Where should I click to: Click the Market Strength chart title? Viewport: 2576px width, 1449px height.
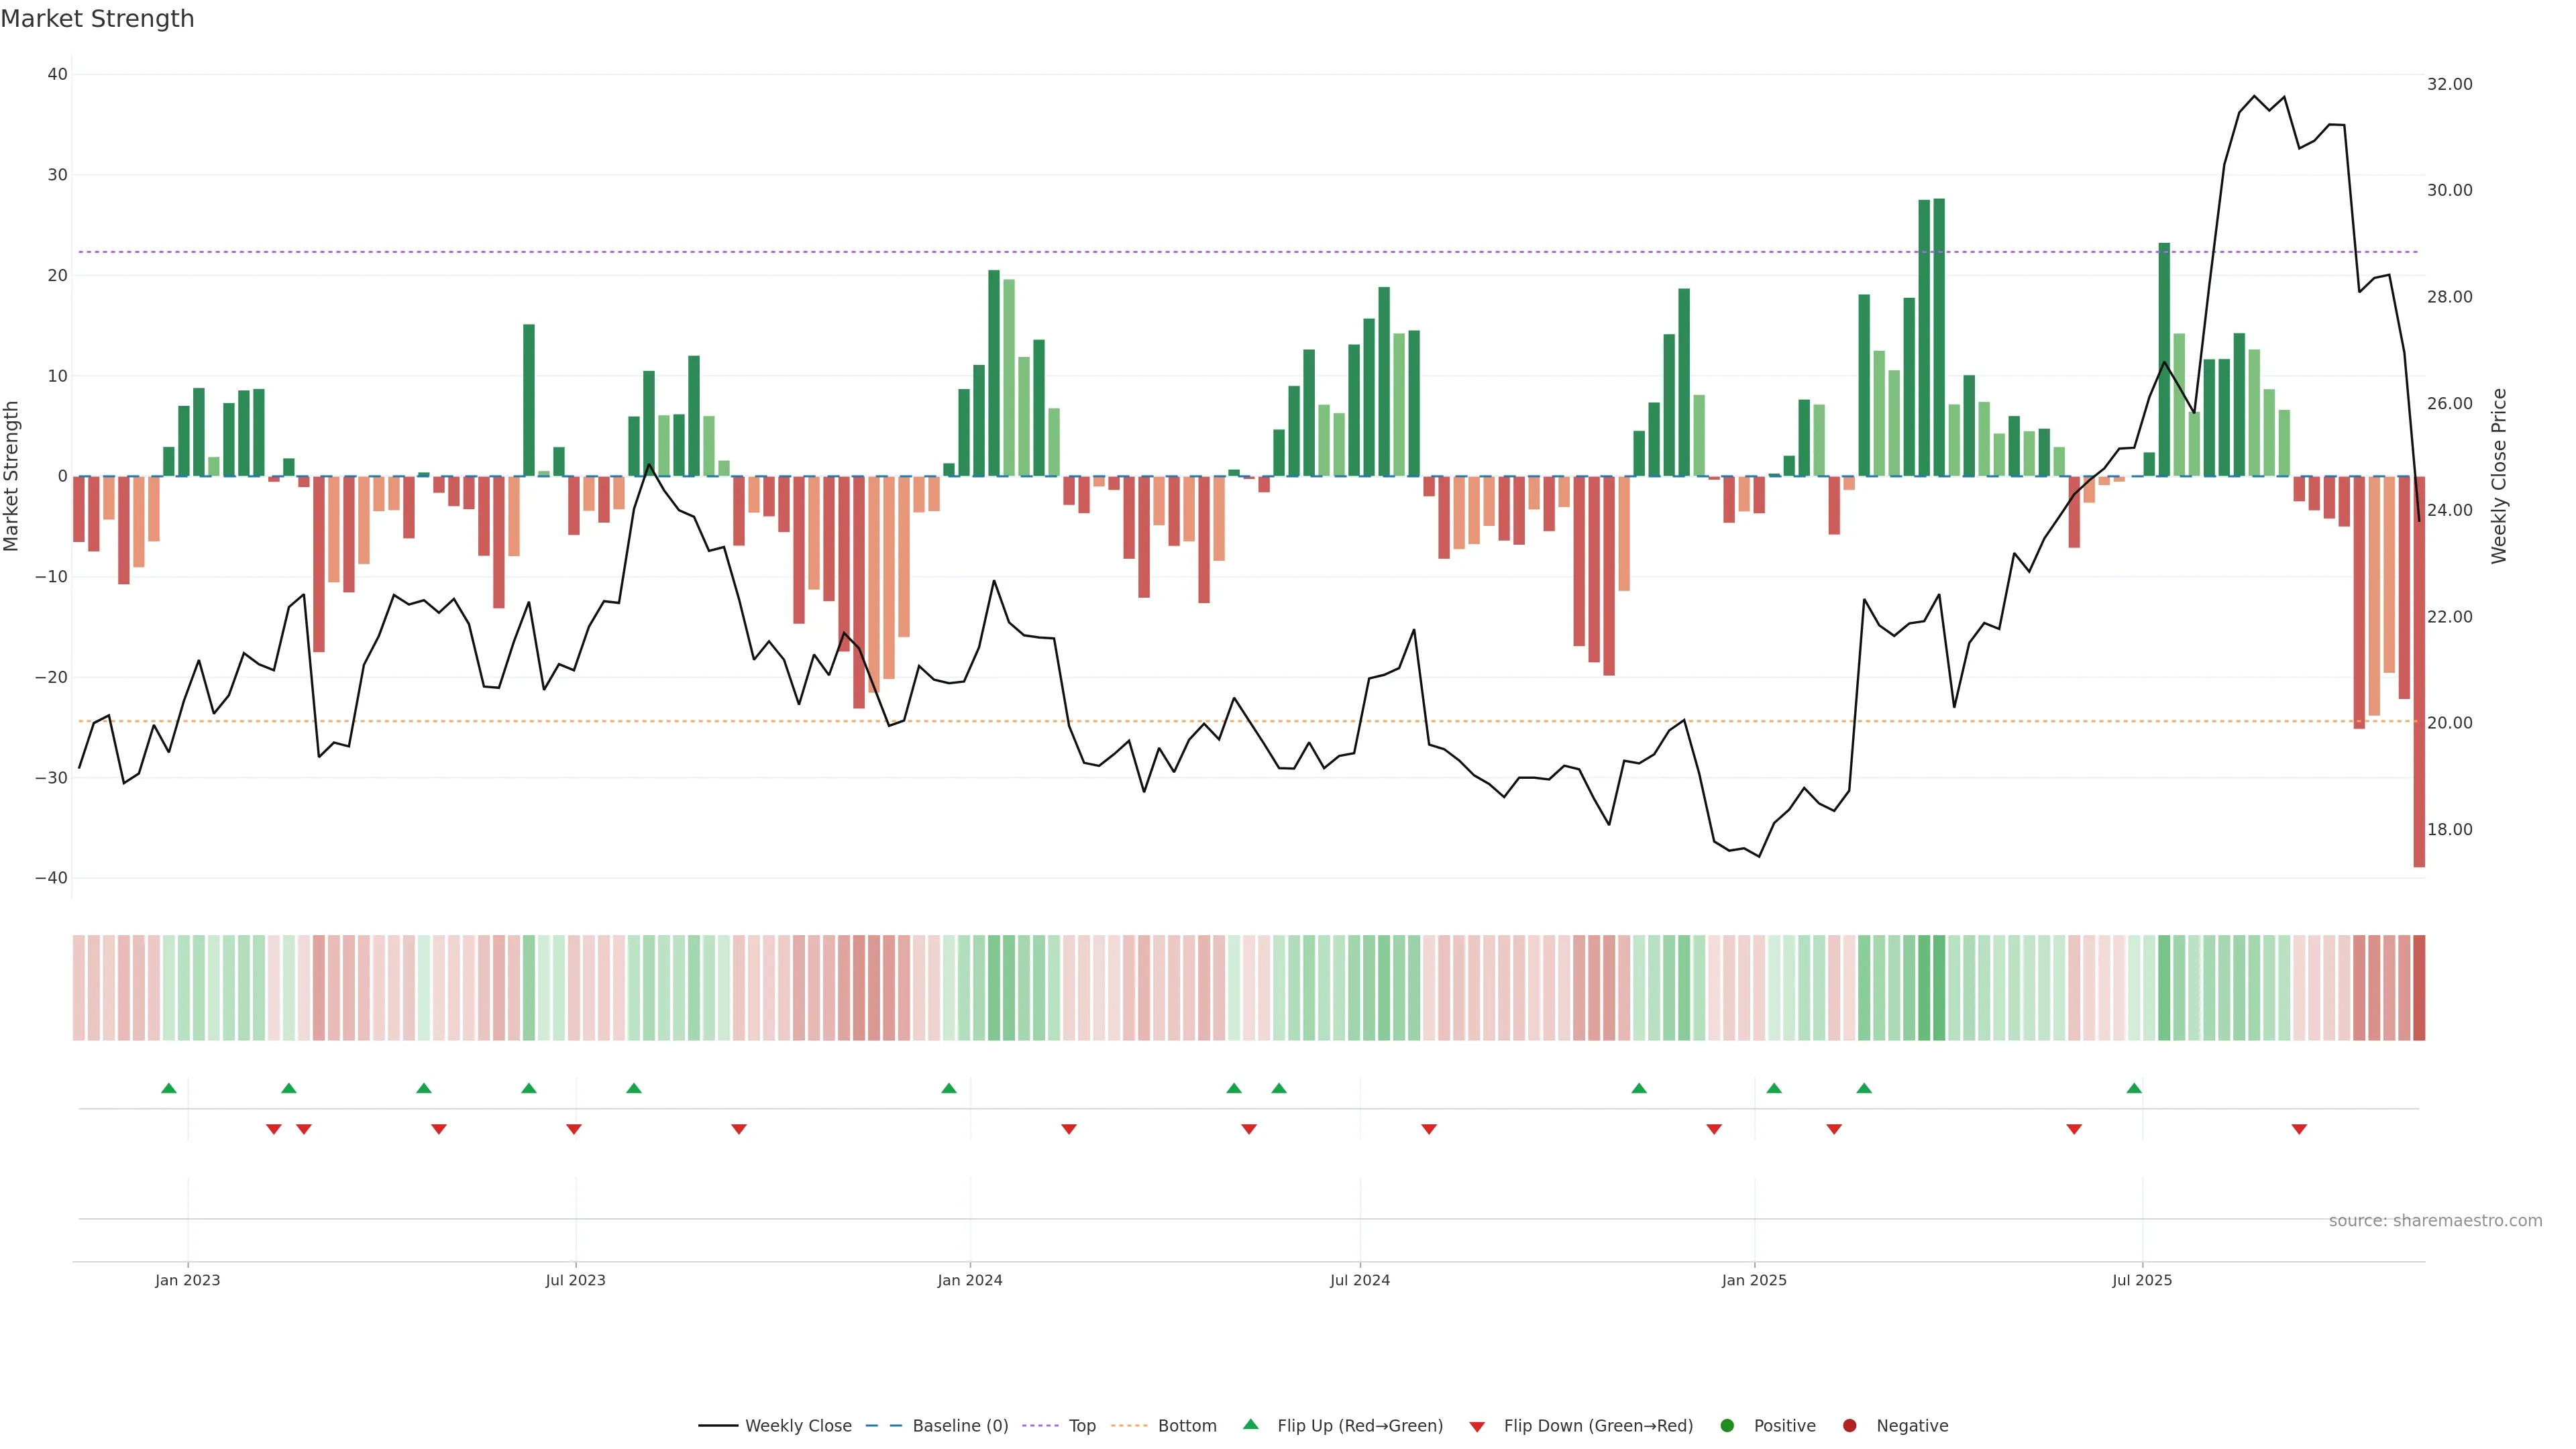(x=98, y=19)
